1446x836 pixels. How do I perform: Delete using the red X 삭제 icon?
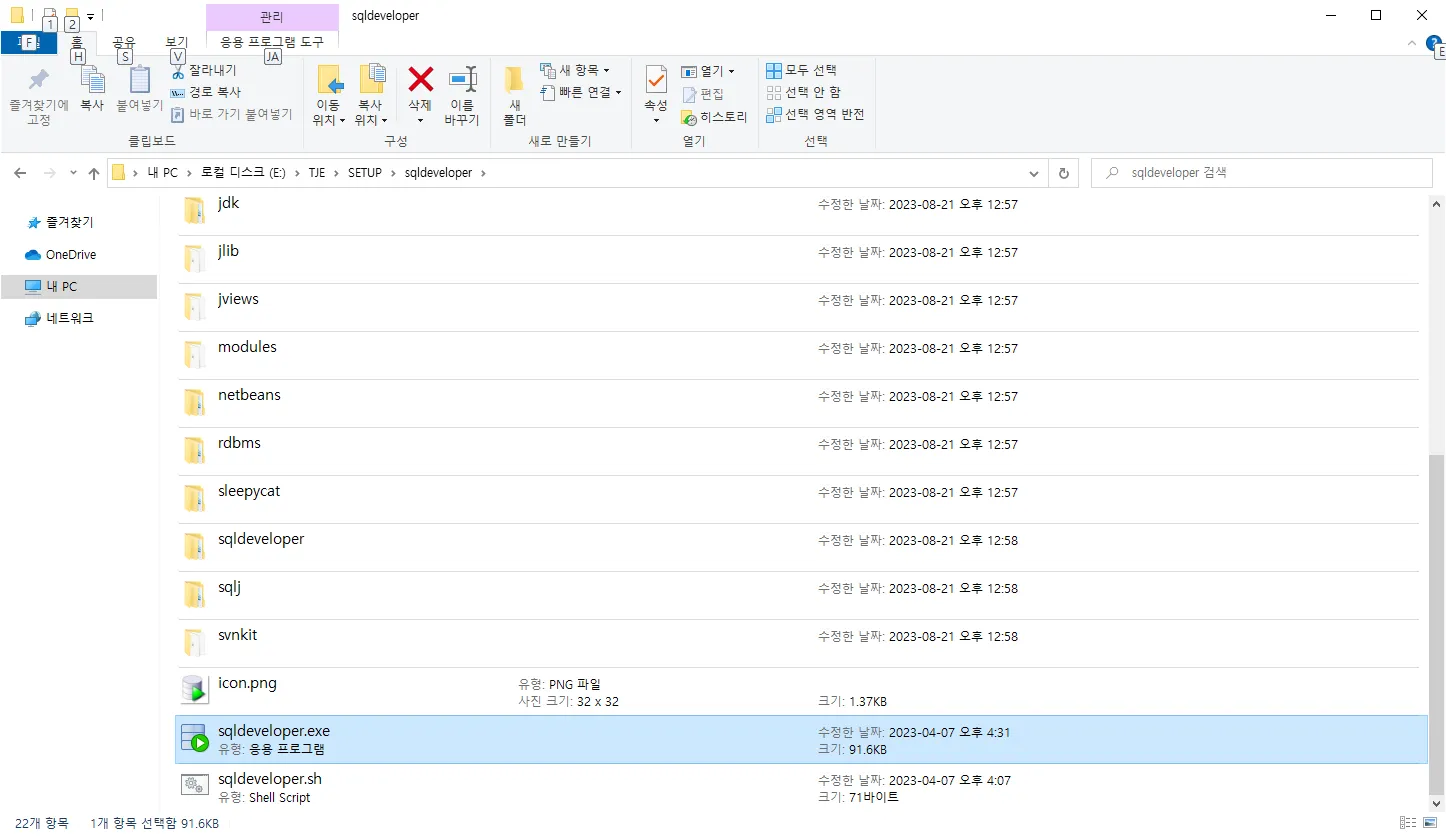[x=420, y=79]
